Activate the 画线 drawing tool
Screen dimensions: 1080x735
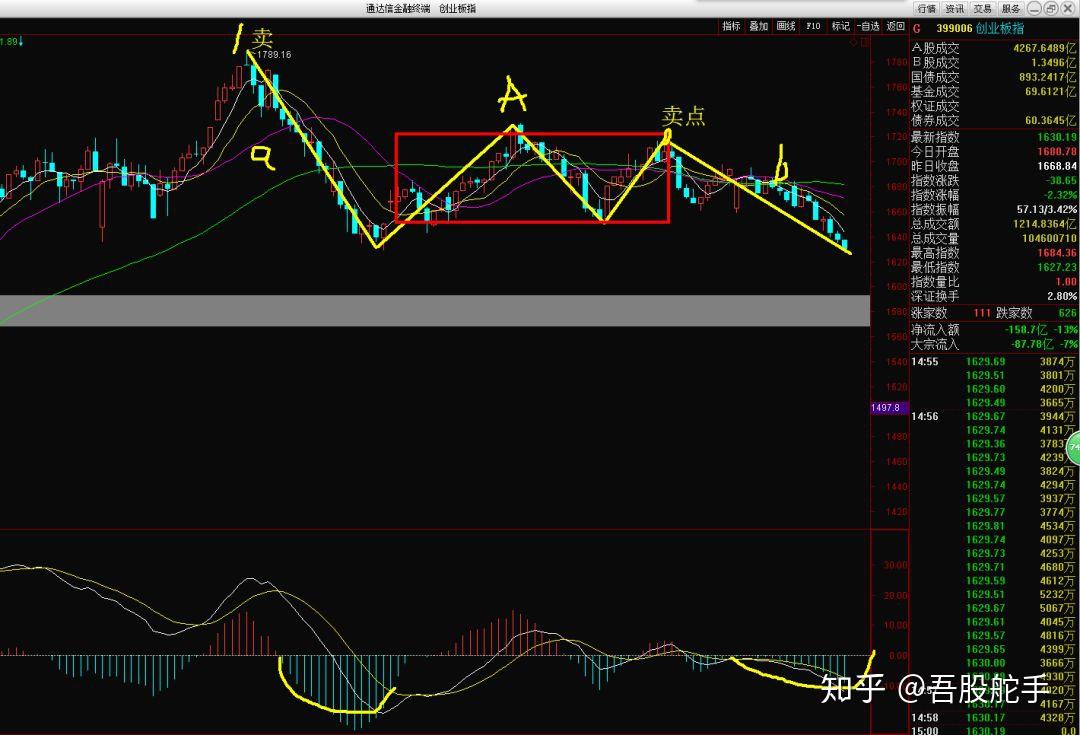coord(786,26)
